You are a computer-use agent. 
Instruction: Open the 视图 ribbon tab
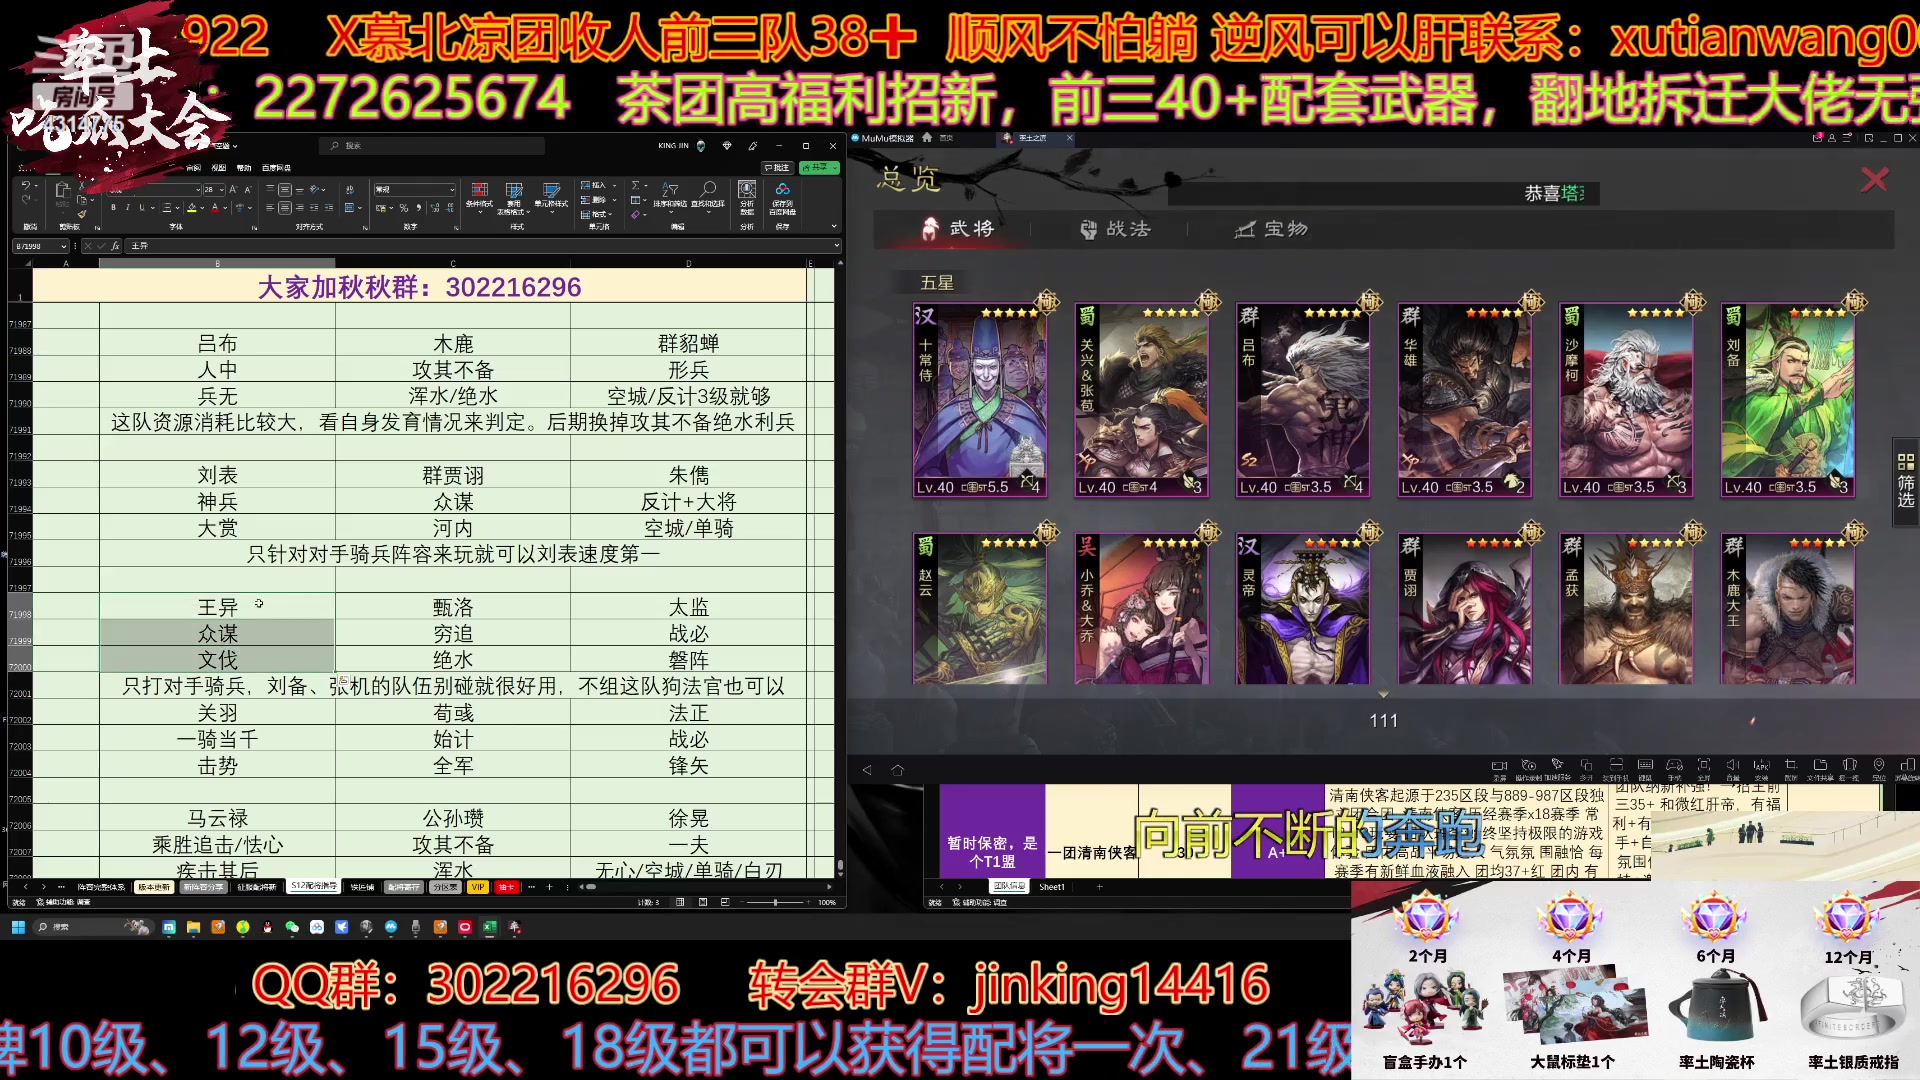pos(218,168)
